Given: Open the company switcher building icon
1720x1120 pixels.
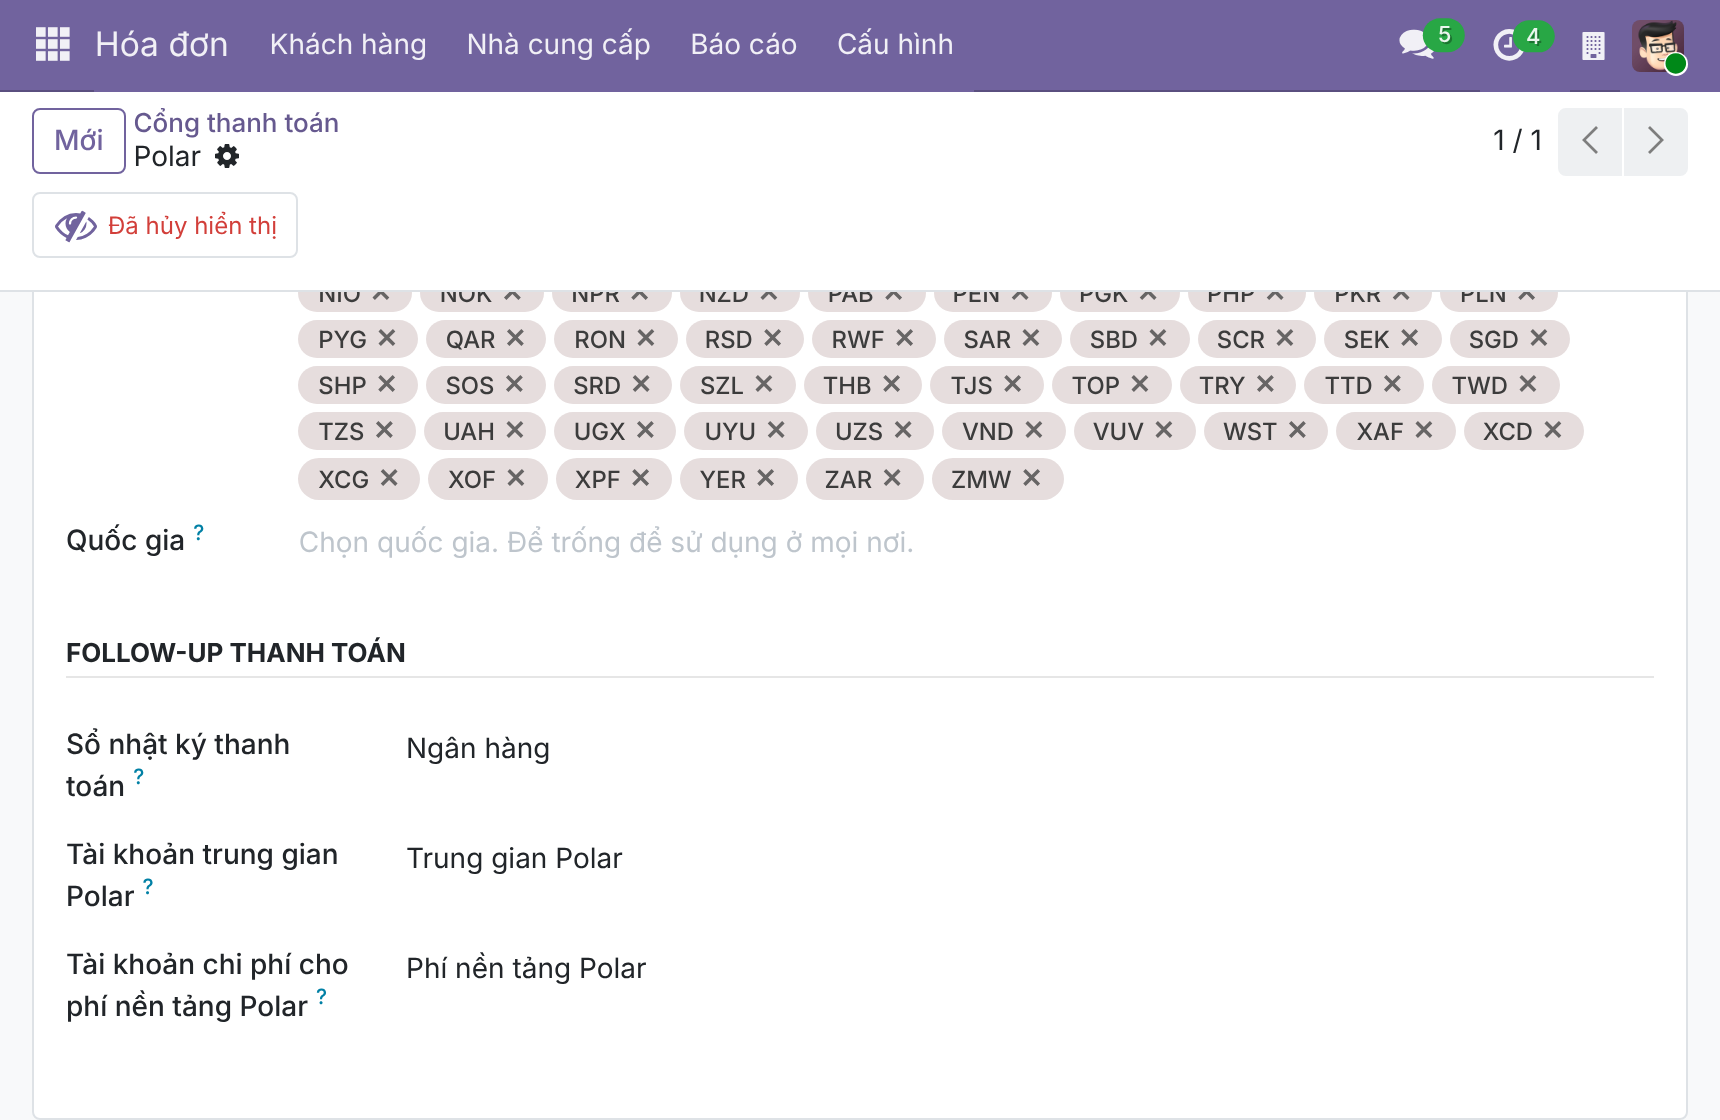Looking at the screenshot, I should 1593,45.
